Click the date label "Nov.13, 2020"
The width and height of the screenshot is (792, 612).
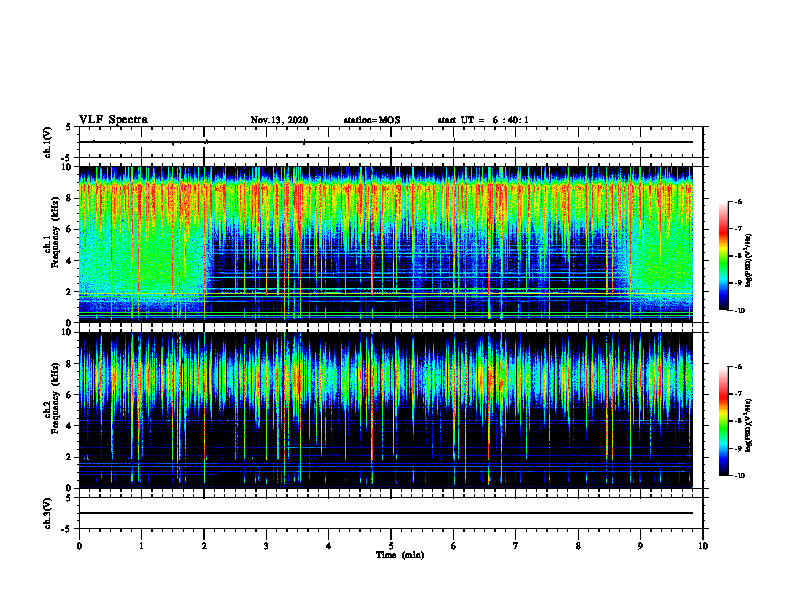coord(279,120)
